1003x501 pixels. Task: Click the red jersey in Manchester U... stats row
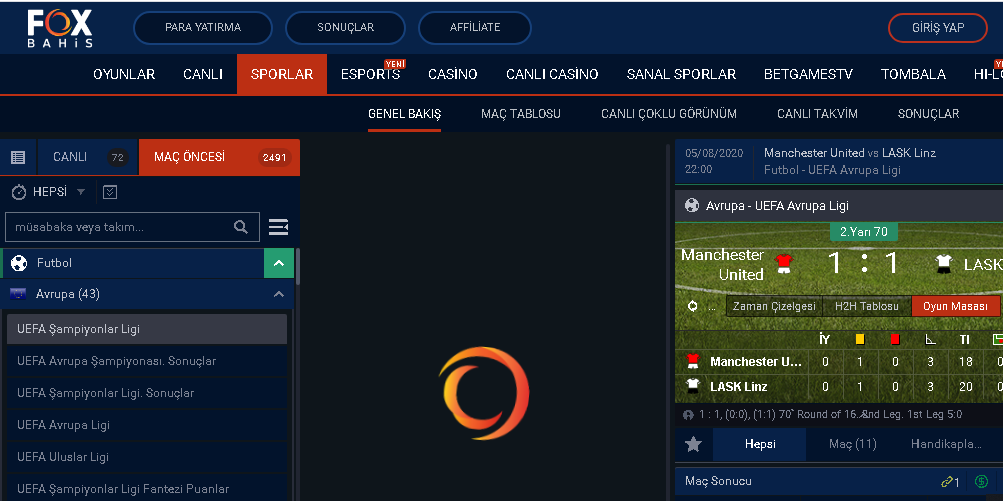coord(692,361)
